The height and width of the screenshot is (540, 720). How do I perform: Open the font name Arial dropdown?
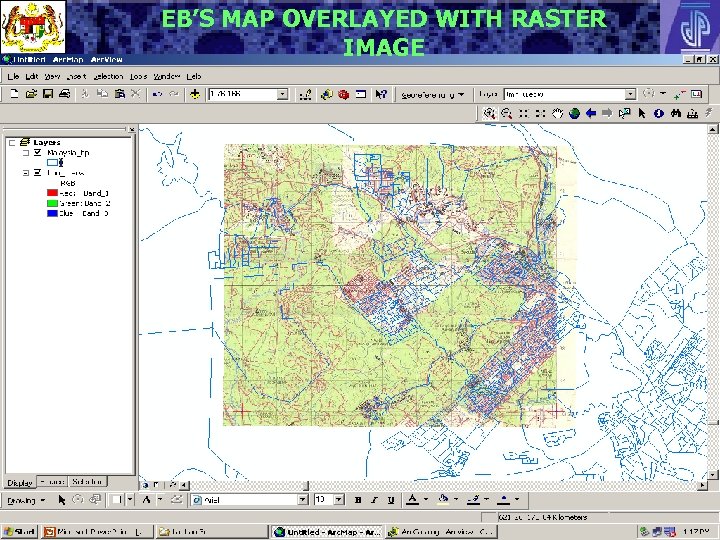[303, 500]
